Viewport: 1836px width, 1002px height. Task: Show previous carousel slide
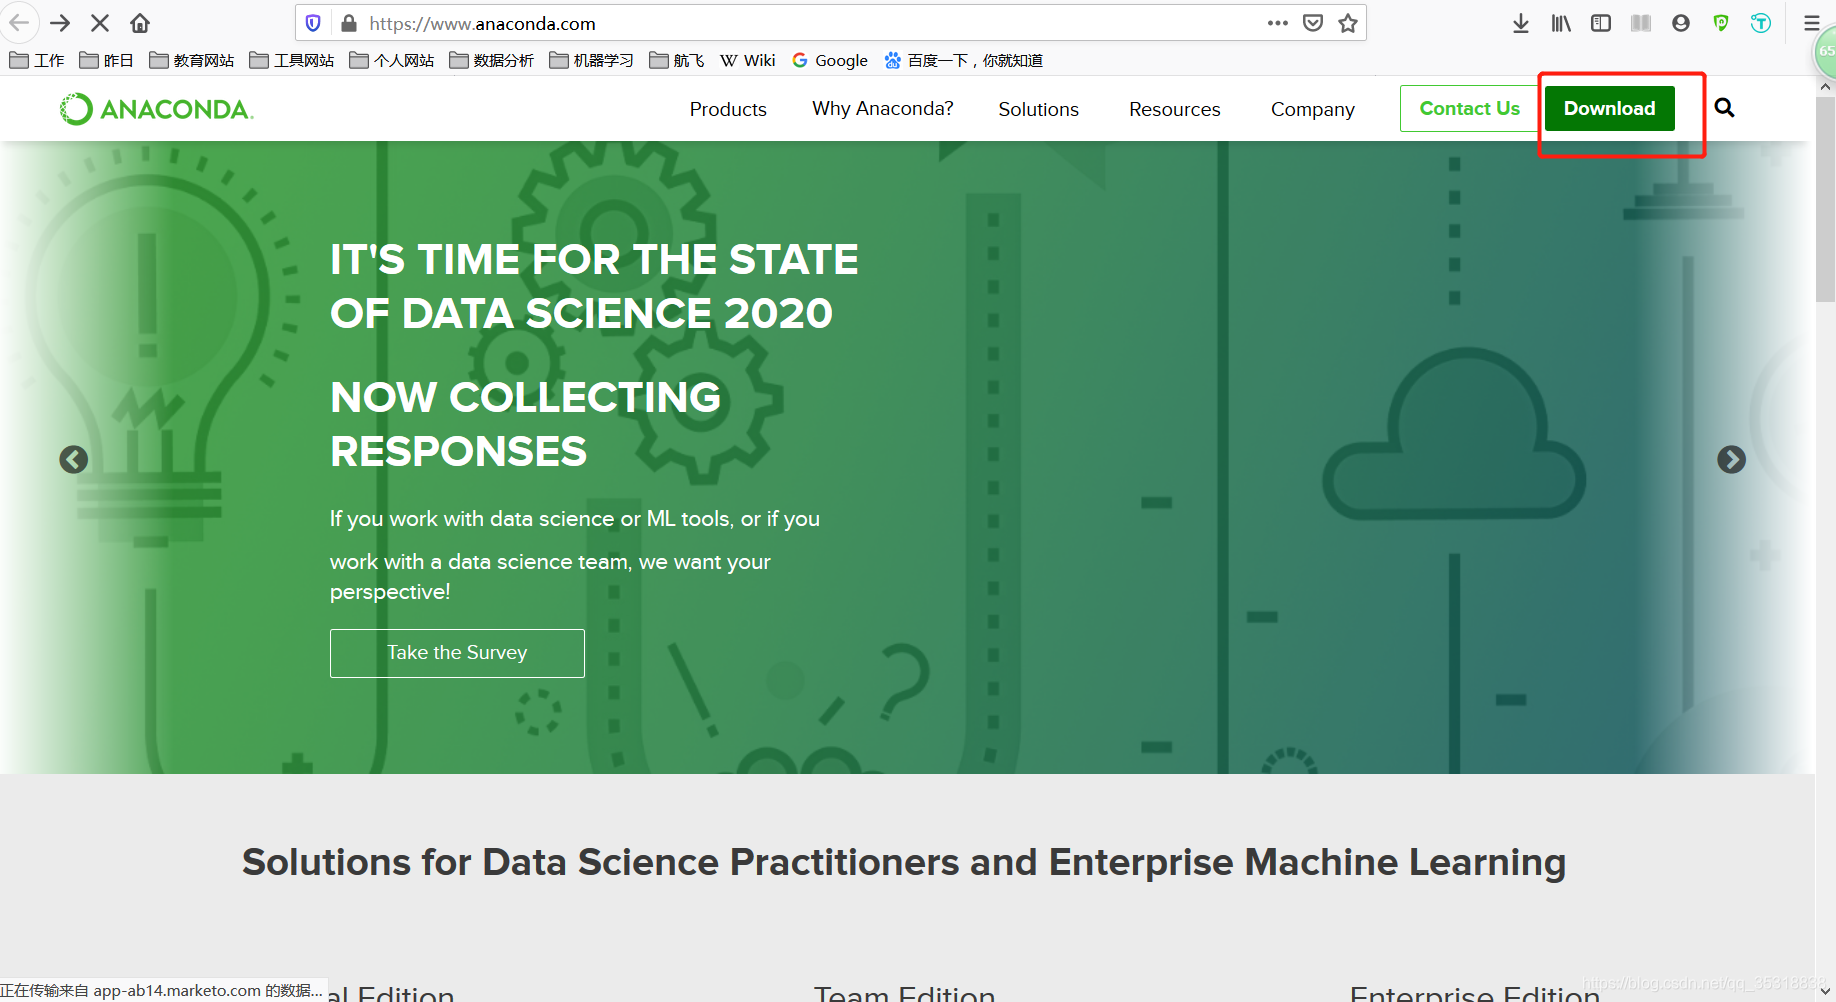[x=74, y=459]
